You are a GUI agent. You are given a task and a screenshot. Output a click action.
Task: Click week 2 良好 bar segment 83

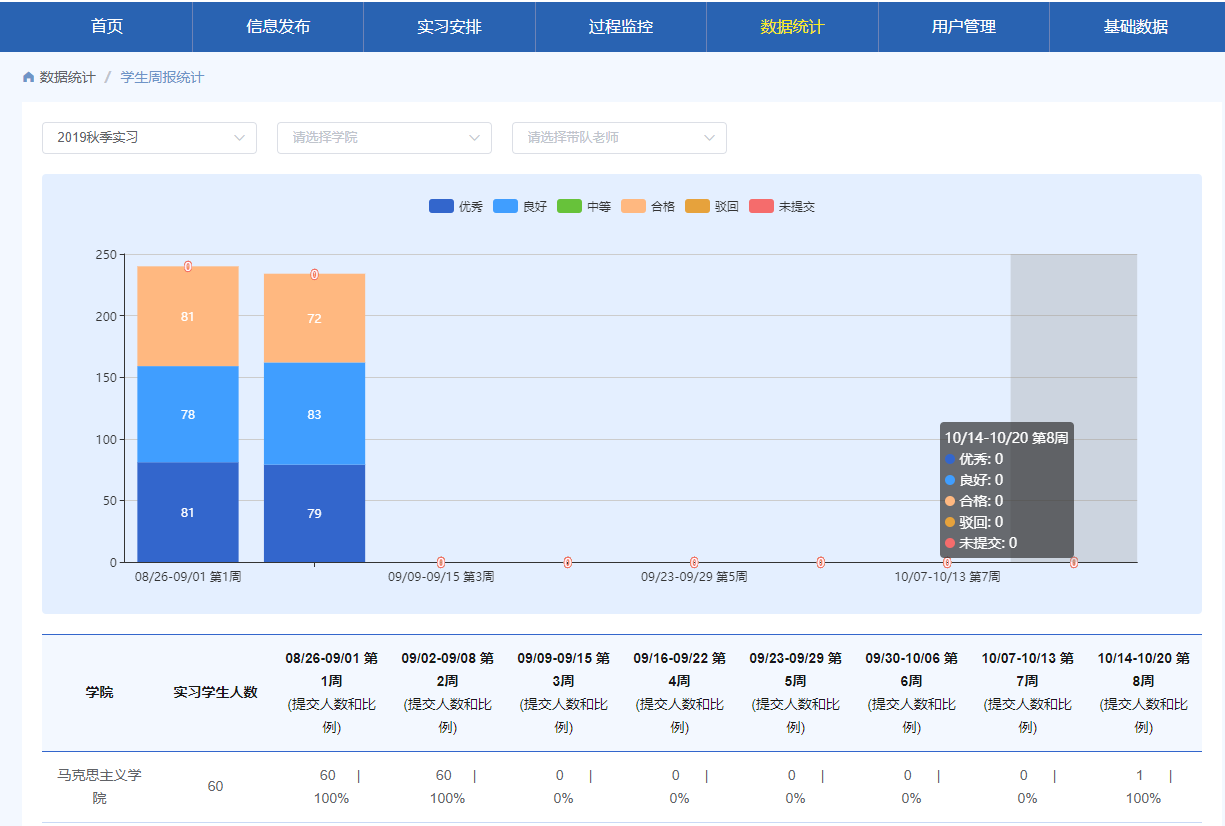tap(314, 414)
